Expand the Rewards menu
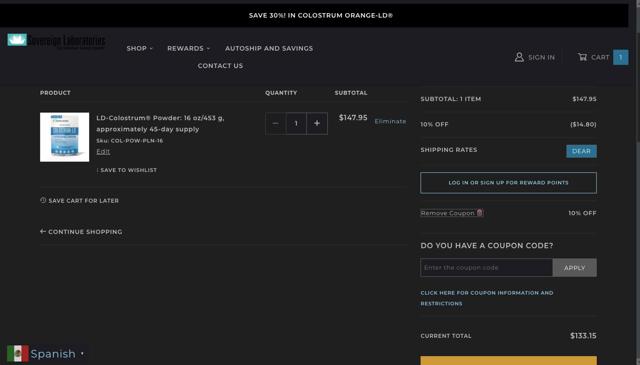 pyautogui.click(x=189, y=48)
